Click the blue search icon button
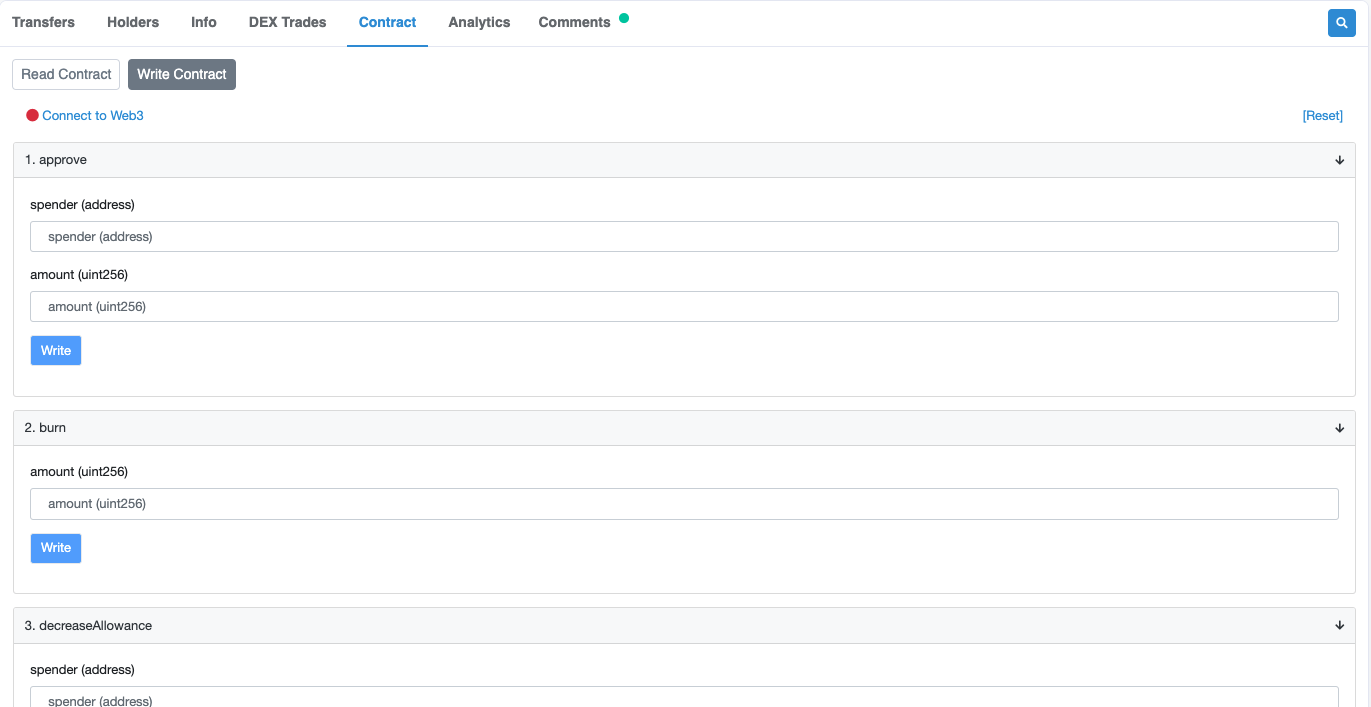Viewport: 1371px width, 707px height. 1341,23
